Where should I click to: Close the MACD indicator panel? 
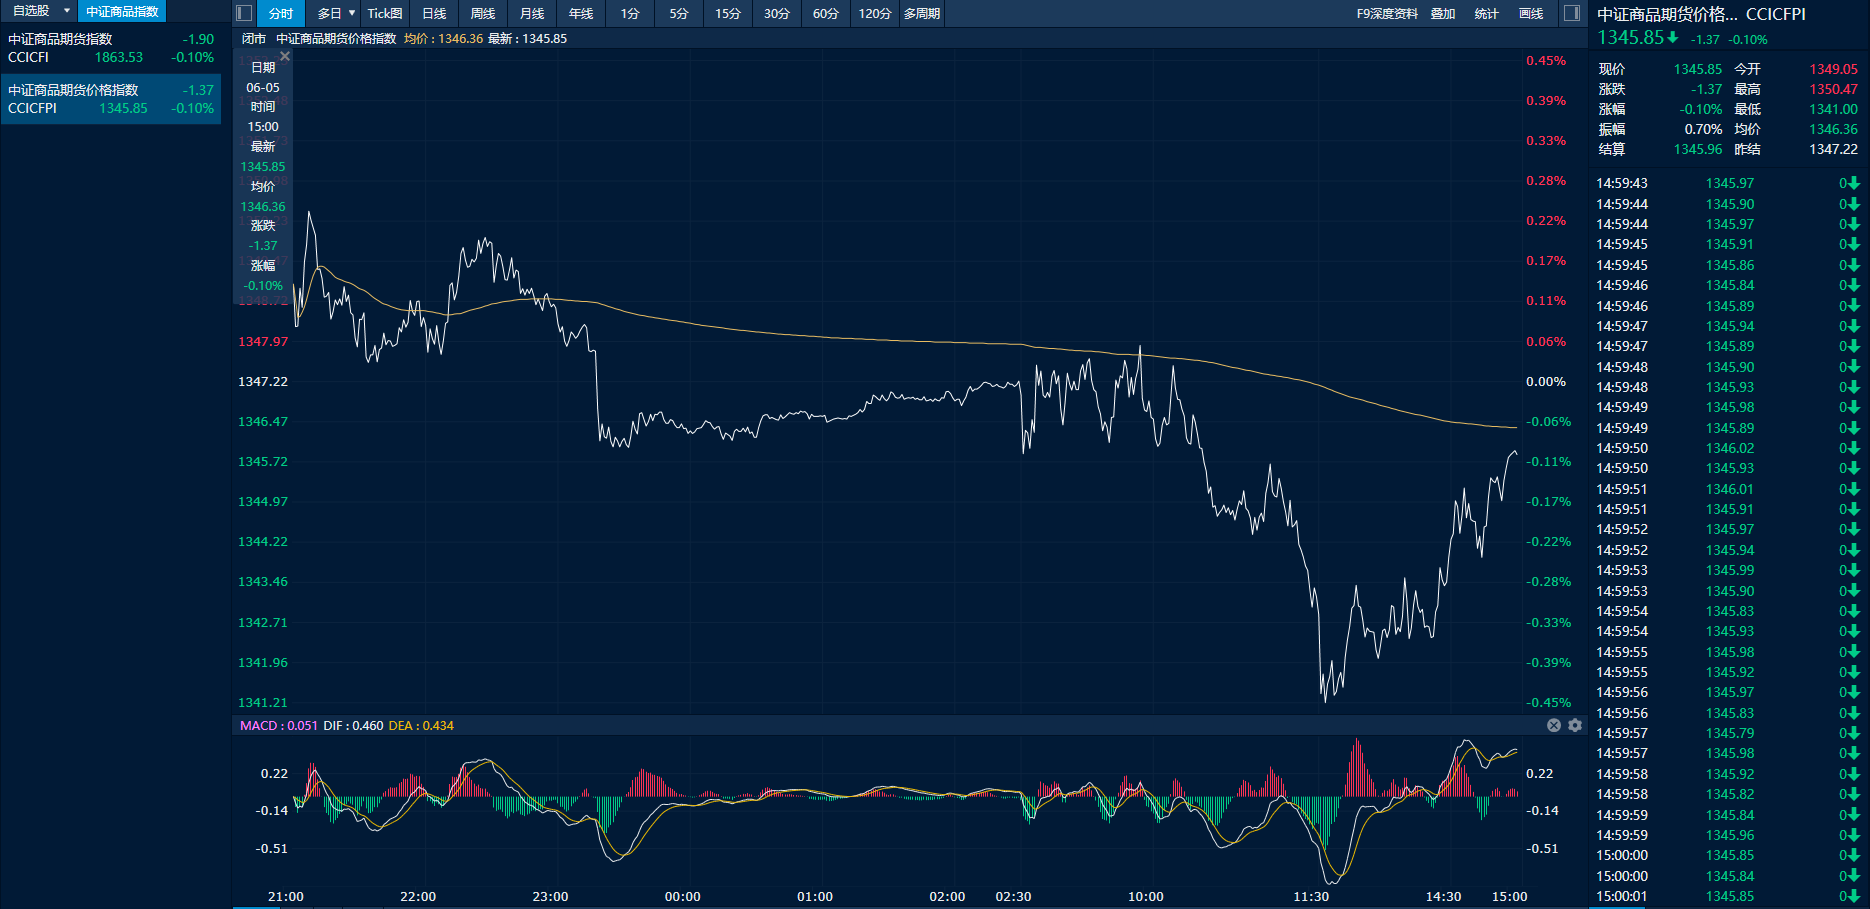tap(1553, 725)
